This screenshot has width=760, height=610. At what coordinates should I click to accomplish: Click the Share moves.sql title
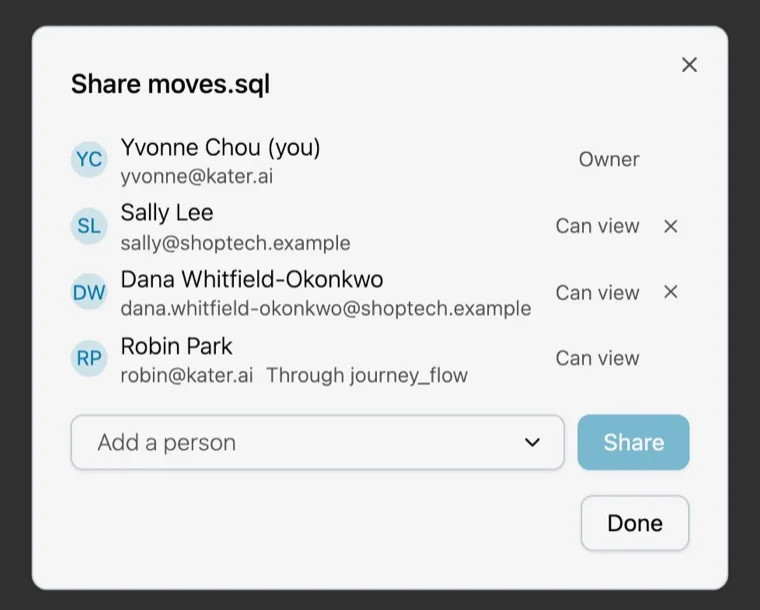coord(171,84)
